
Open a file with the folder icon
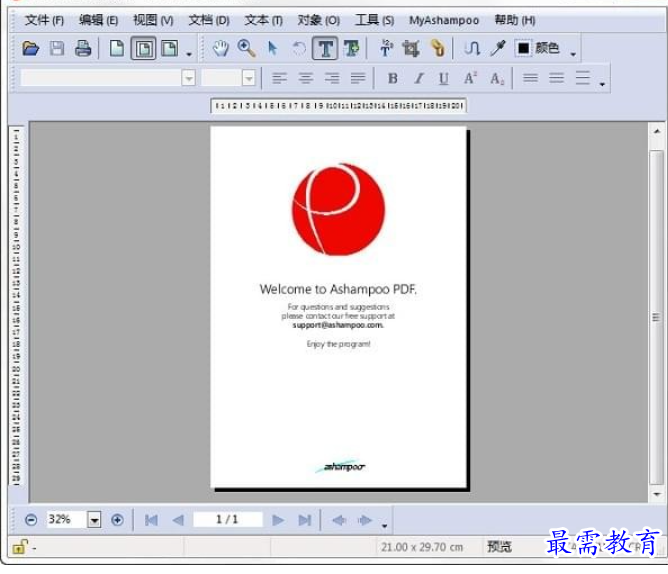(x=31, y=49)
